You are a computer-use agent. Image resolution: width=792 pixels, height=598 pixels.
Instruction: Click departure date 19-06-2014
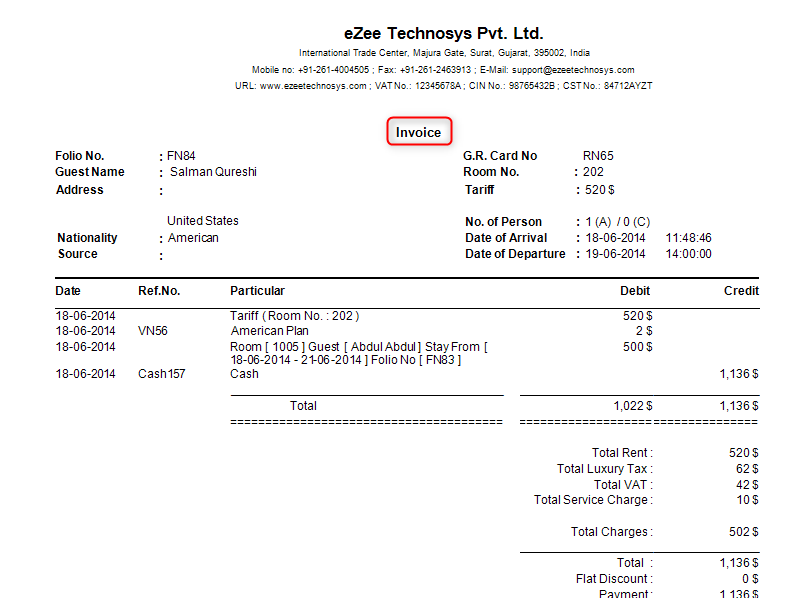tap(615, 254)
